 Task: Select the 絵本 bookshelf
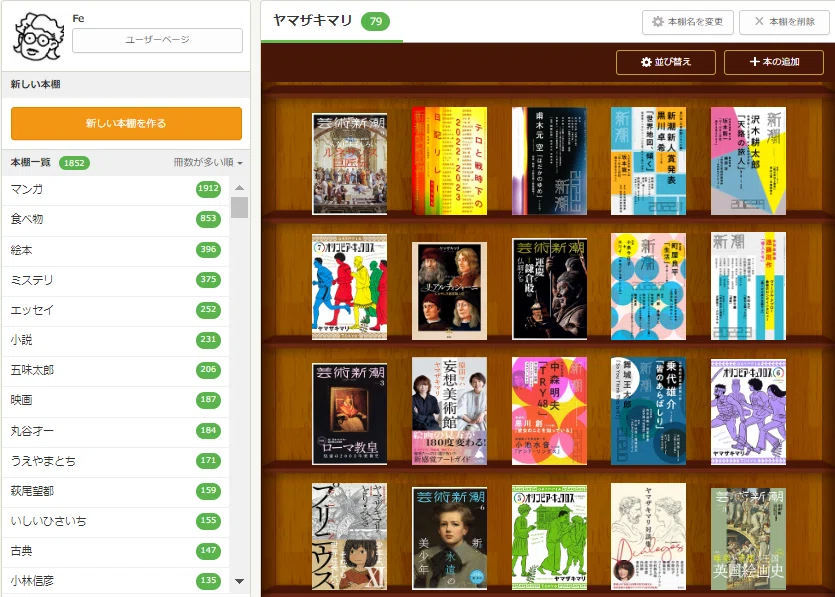coord(116,250)
